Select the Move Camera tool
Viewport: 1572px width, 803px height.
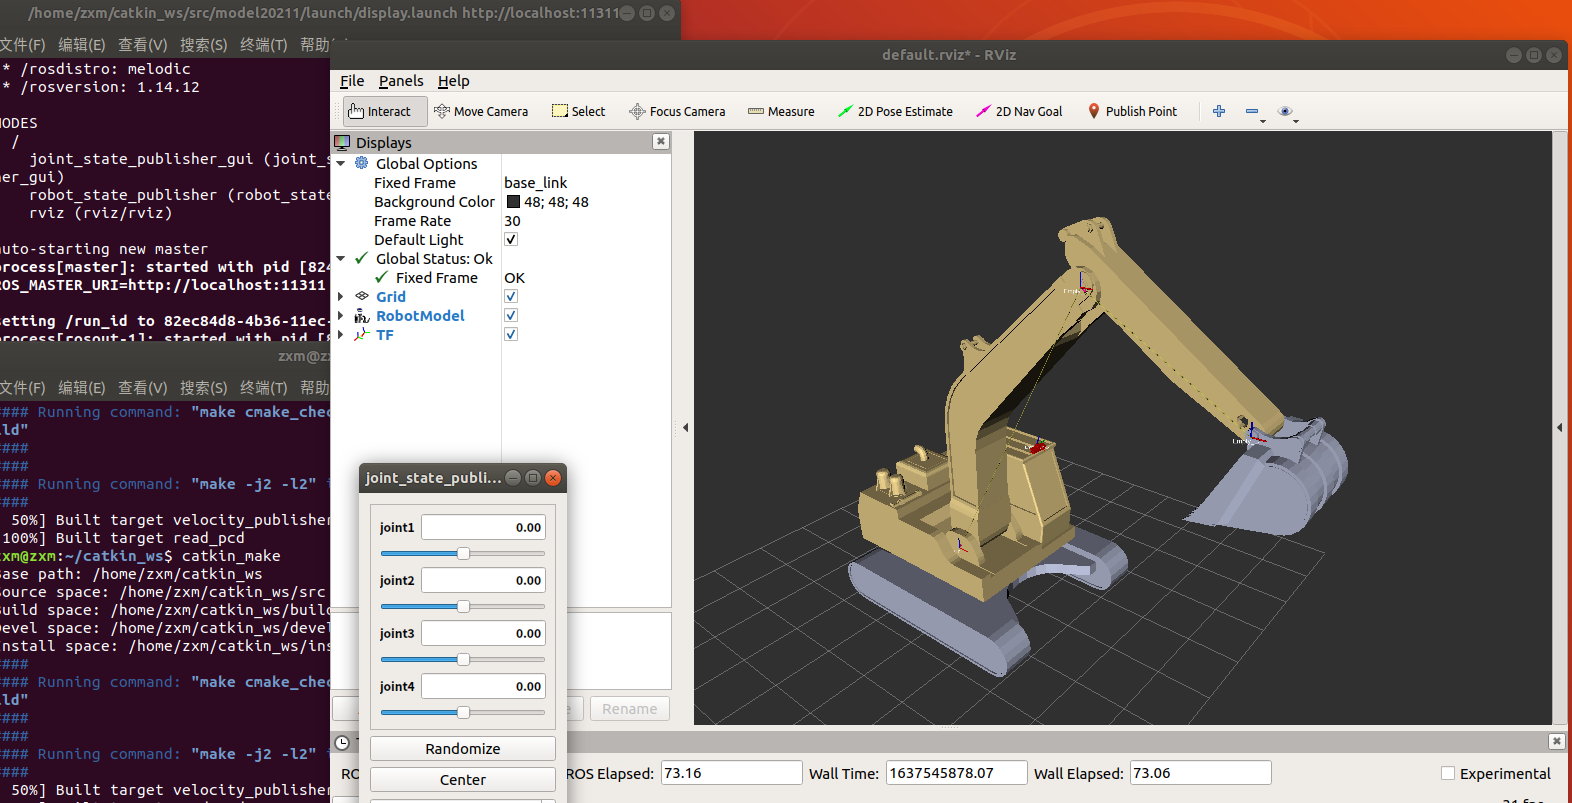pyautogui.click(x=481, y=111)
